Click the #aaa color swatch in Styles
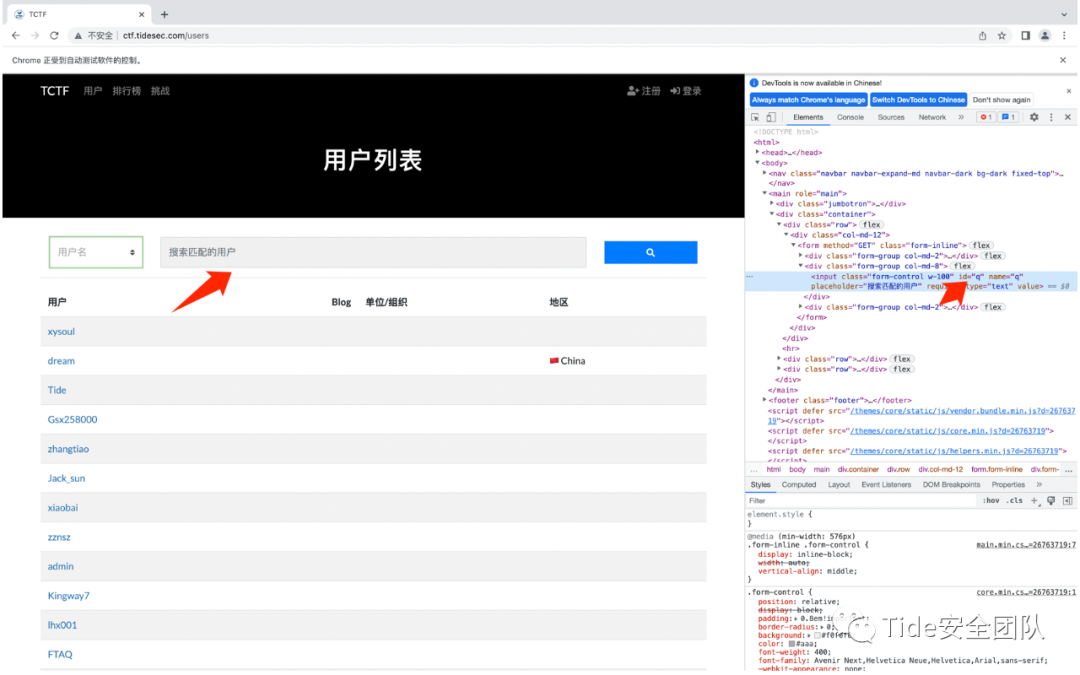 point(792,643)
